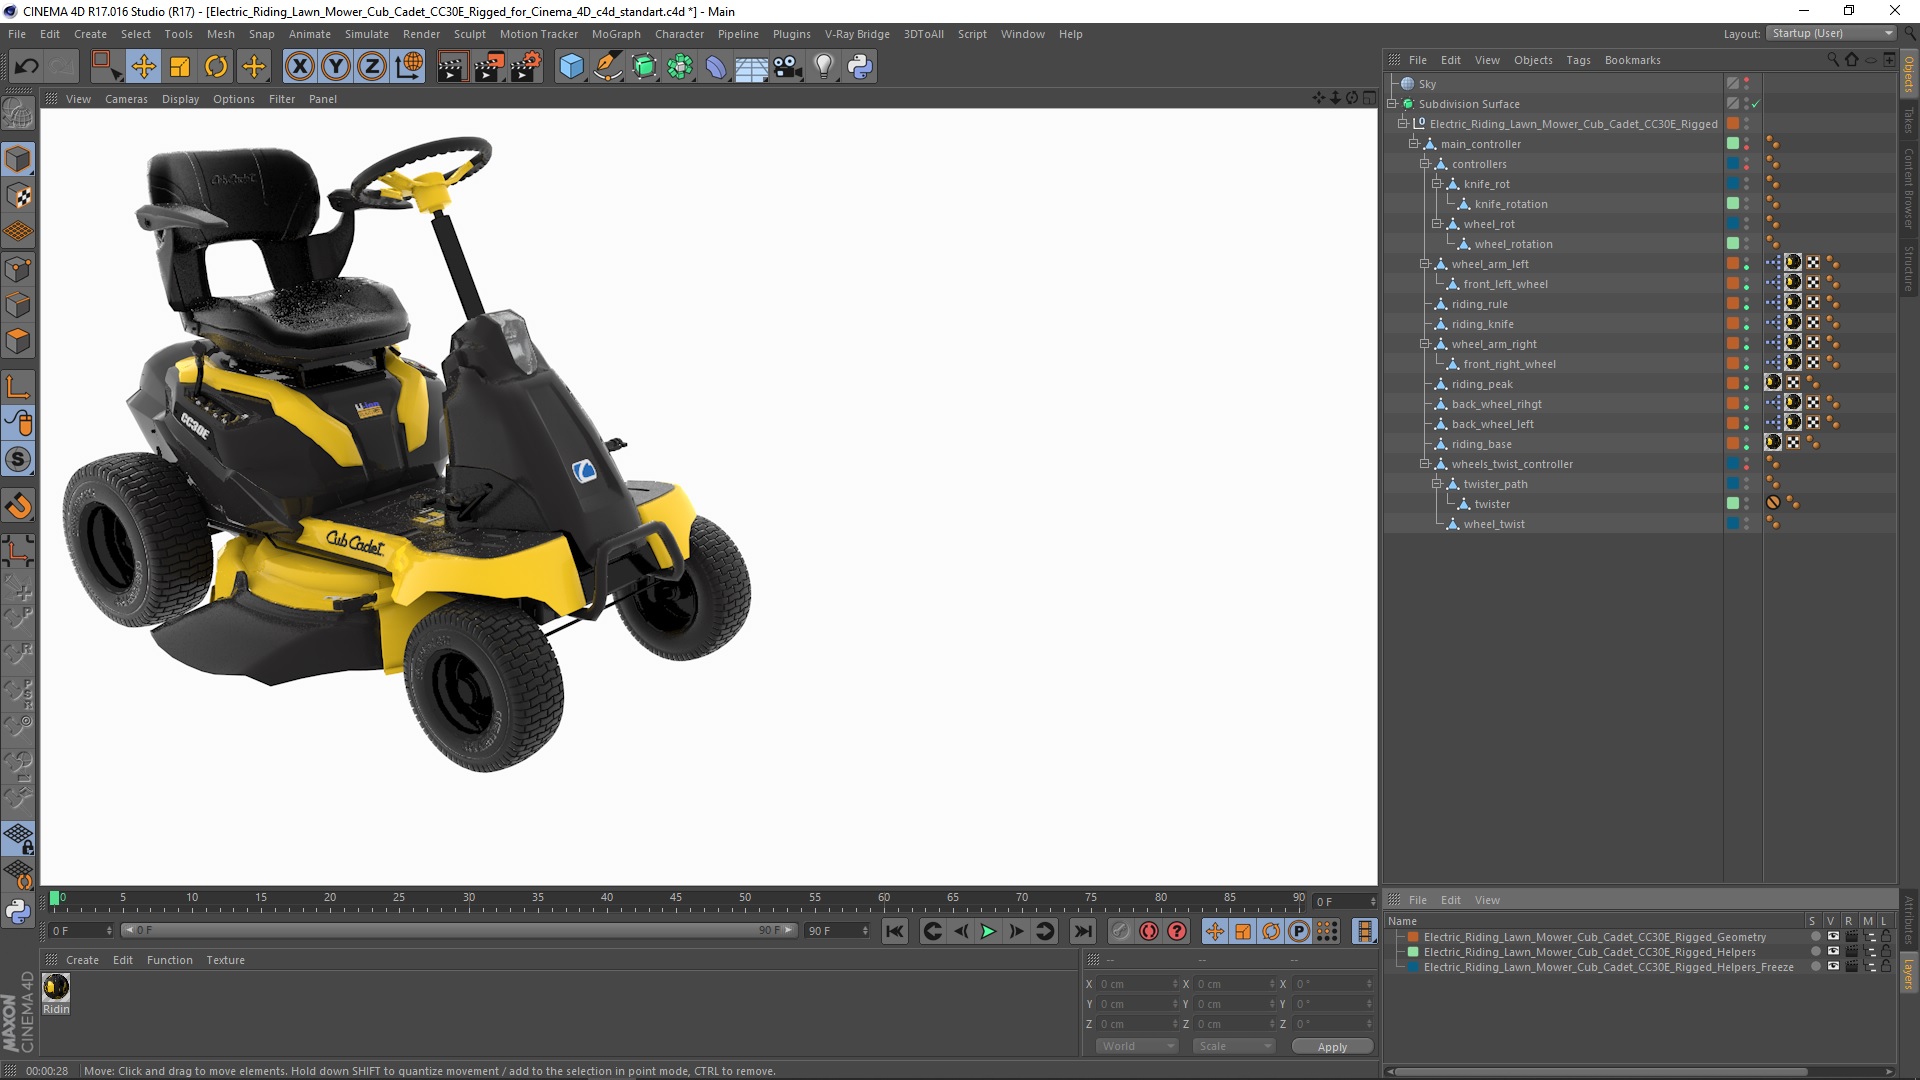Click the coordinate system icon
1920x1080 pixels.
409,67
